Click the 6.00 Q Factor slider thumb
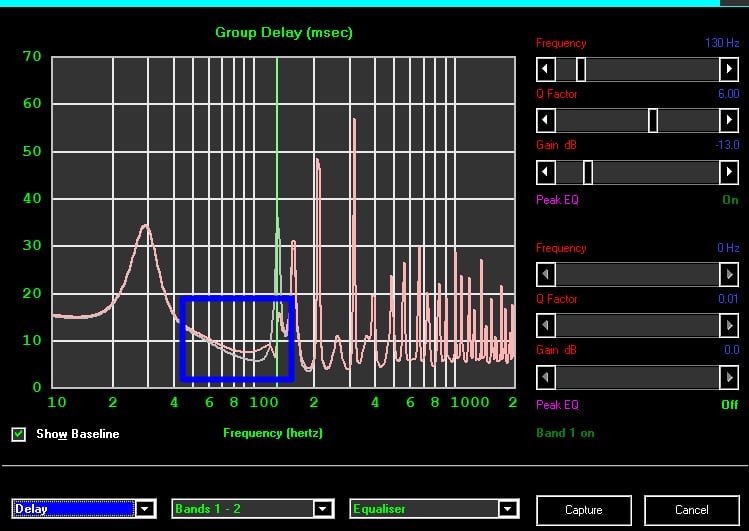This screenshot has height=531, width=749. (x=653, y=120)
